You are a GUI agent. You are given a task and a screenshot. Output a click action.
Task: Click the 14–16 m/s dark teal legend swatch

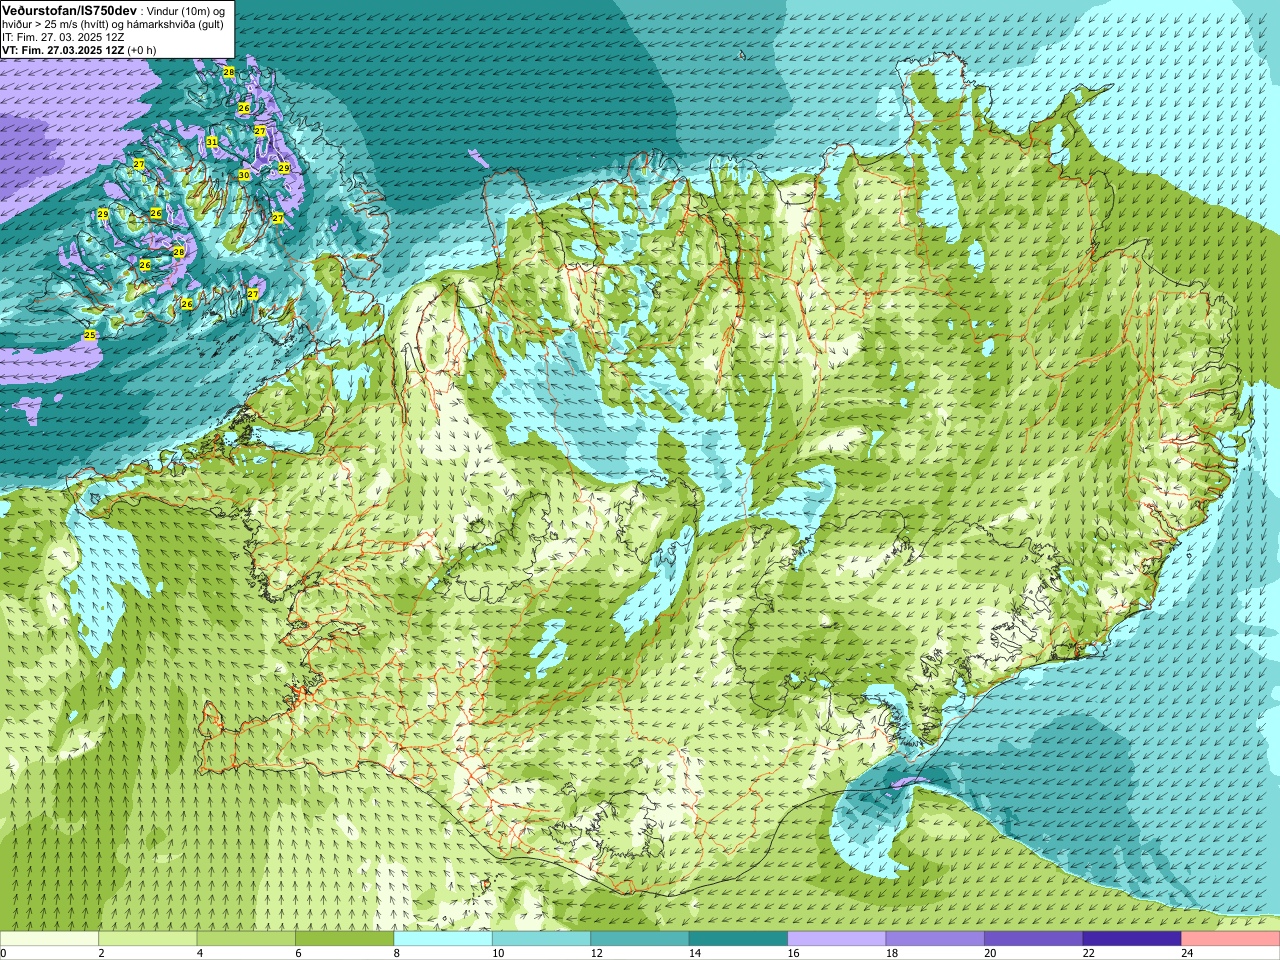pyautogui.click(x=738, y=939)
